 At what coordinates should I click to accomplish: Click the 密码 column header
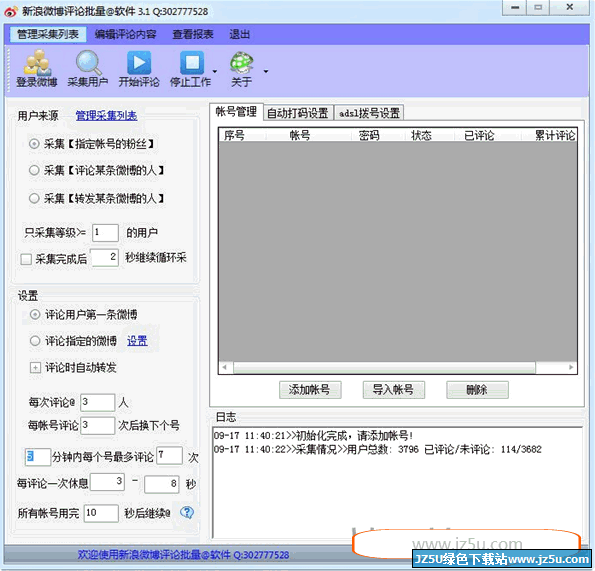coord(369,135)
